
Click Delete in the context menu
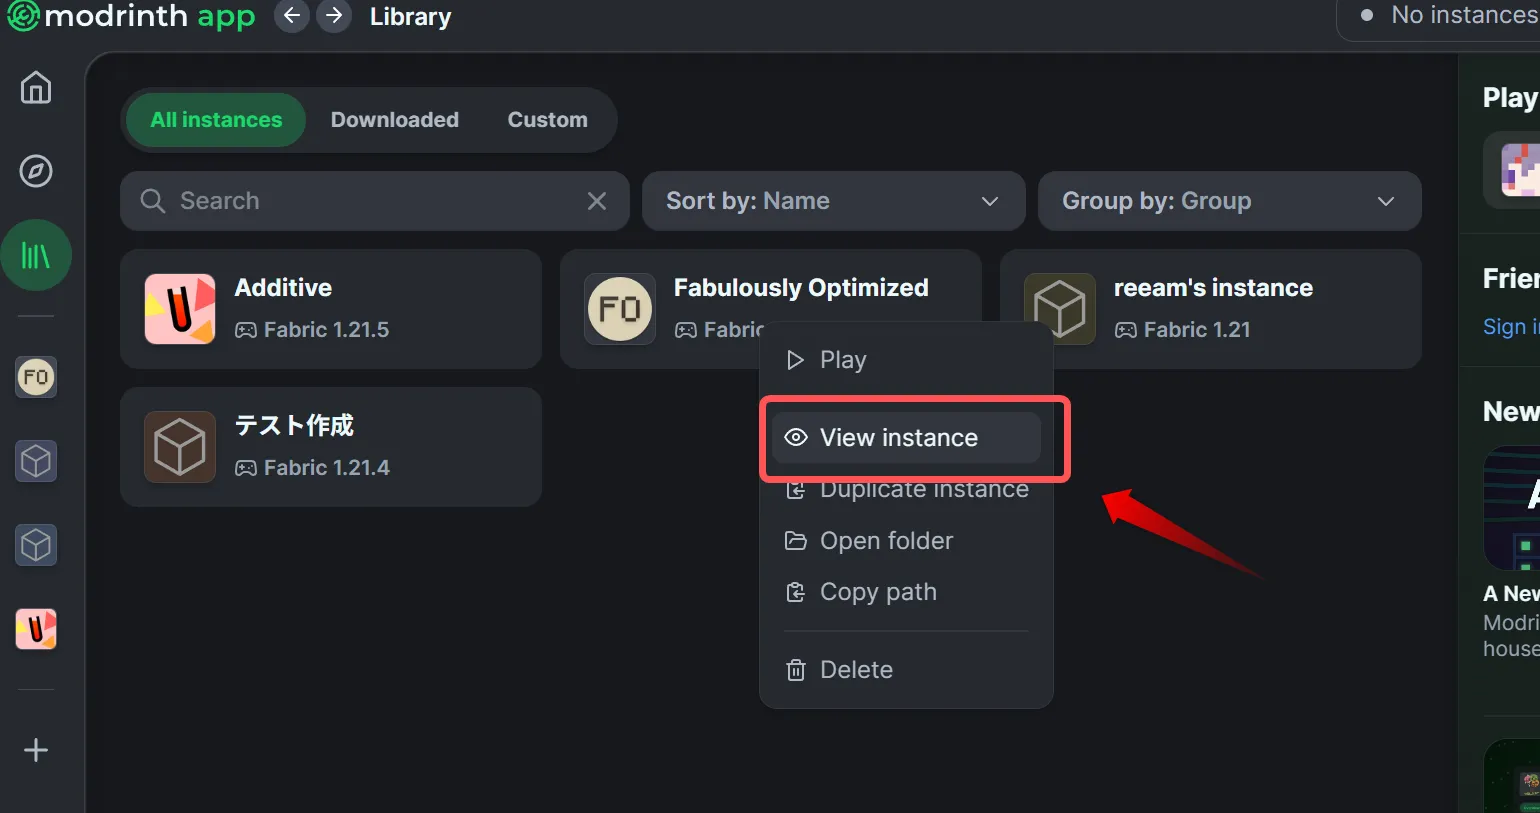pos(856,670)
